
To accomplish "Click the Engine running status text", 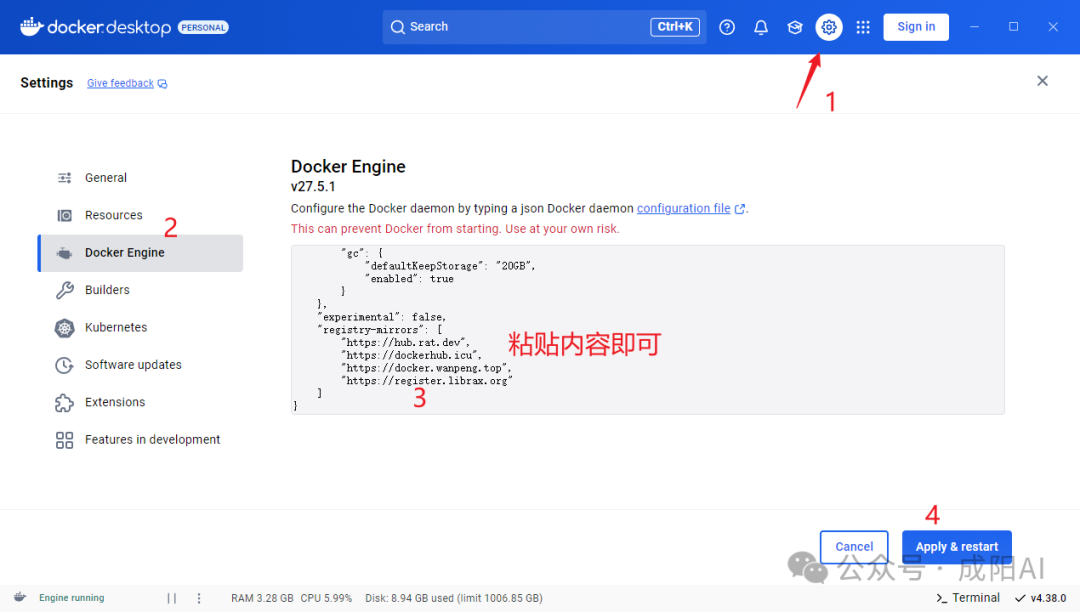I will [72, 598].
